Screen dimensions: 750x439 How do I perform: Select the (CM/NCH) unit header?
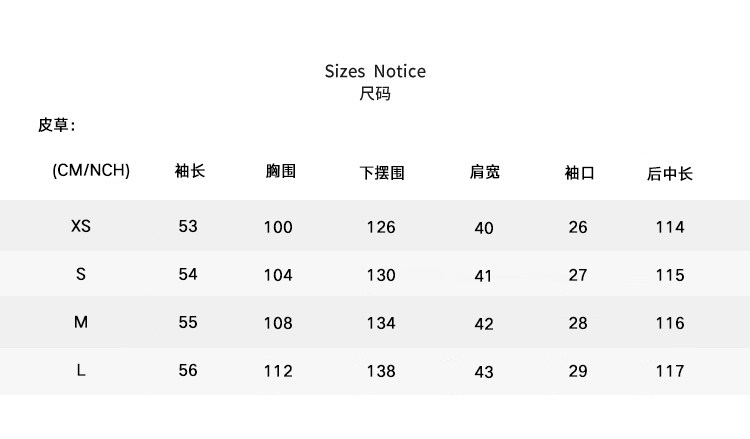(x=91, y=170)
